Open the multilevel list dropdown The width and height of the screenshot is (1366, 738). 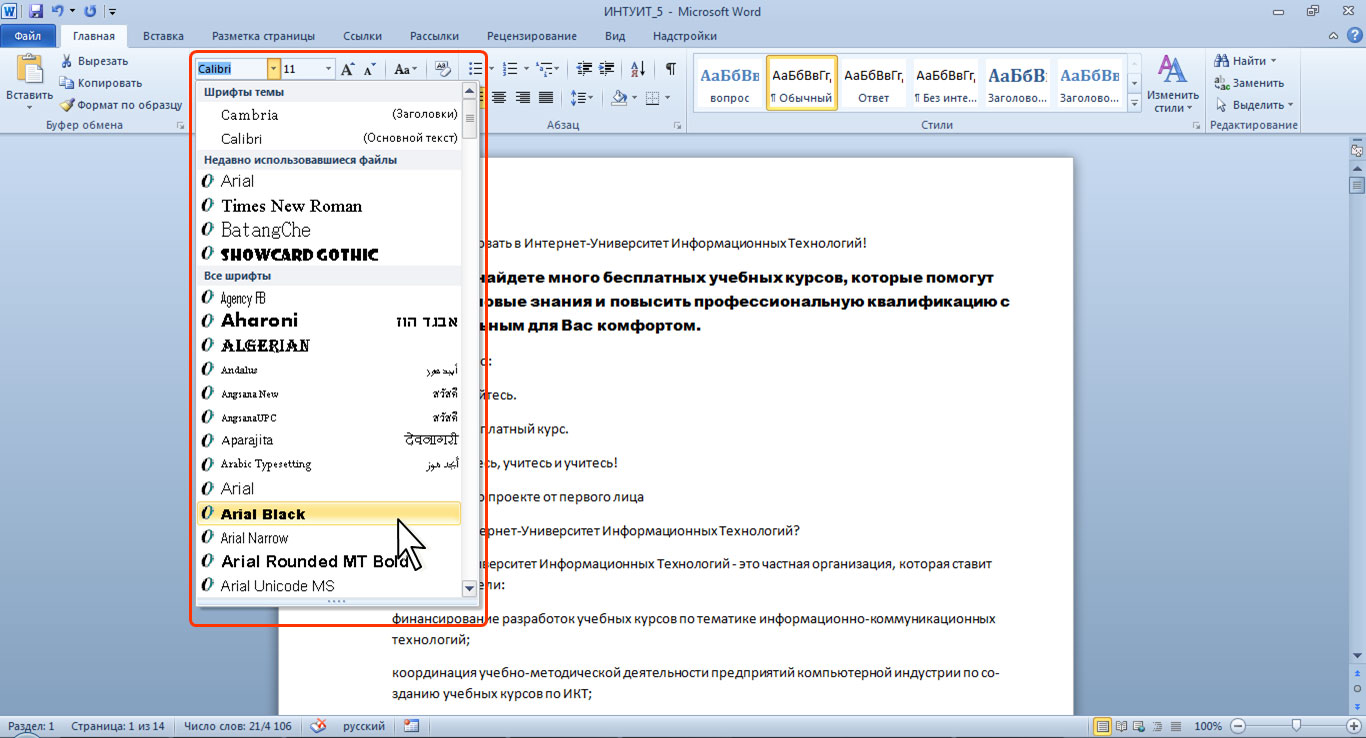[558, 69]
